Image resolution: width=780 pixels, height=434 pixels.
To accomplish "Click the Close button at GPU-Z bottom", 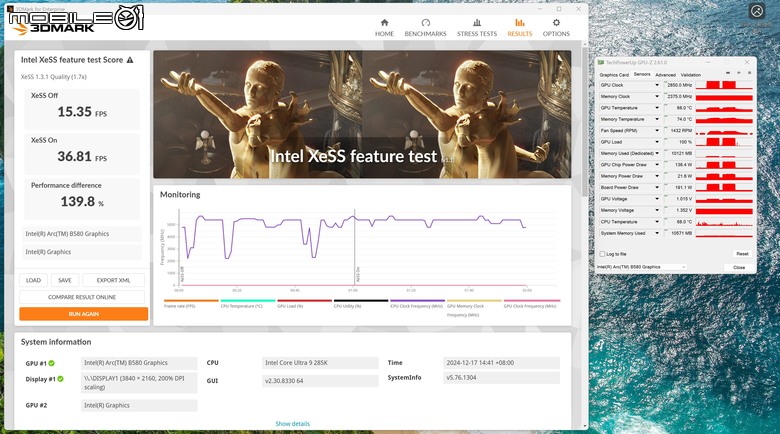I will tap(739, 267).
